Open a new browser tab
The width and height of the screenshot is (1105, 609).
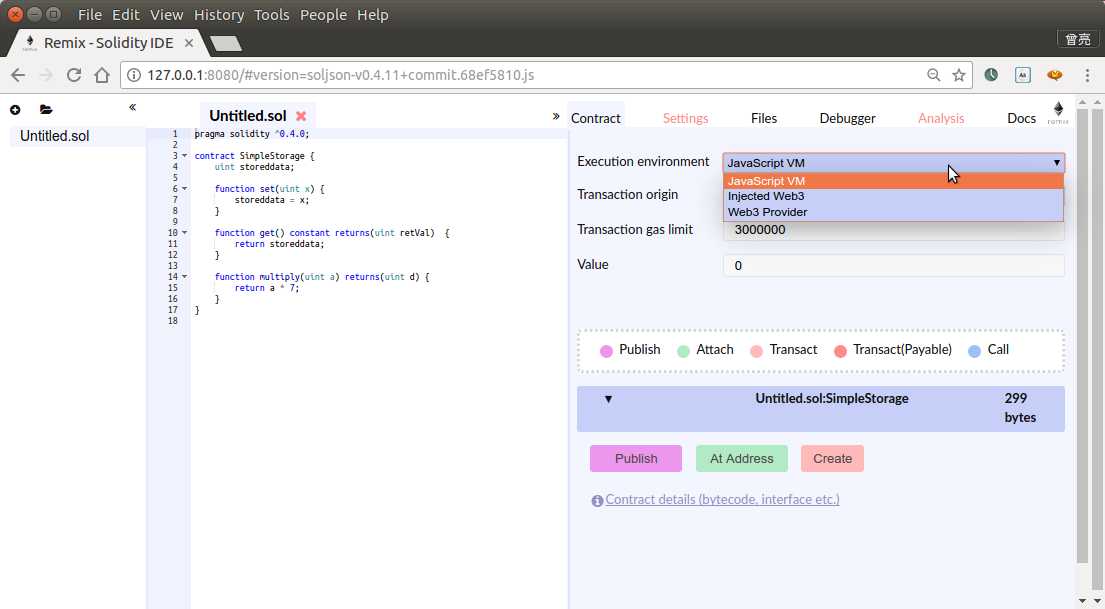pos(226,44)
